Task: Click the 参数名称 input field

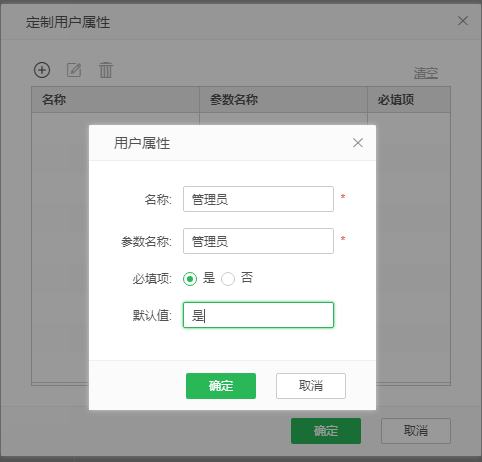Action: 258,241
